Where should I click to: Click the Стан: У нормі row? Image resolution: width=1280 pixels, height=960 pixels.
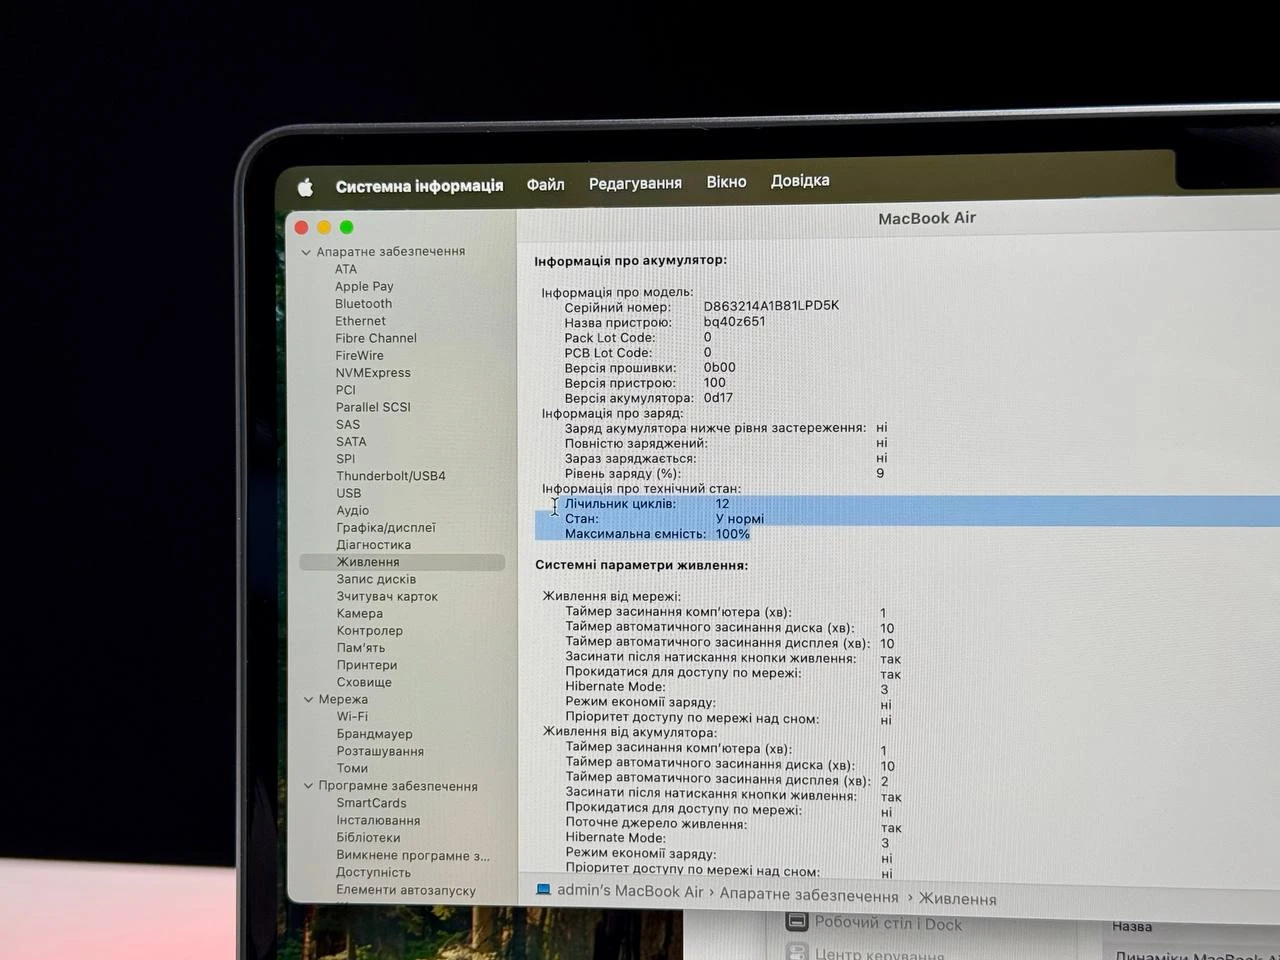(907, 518)
